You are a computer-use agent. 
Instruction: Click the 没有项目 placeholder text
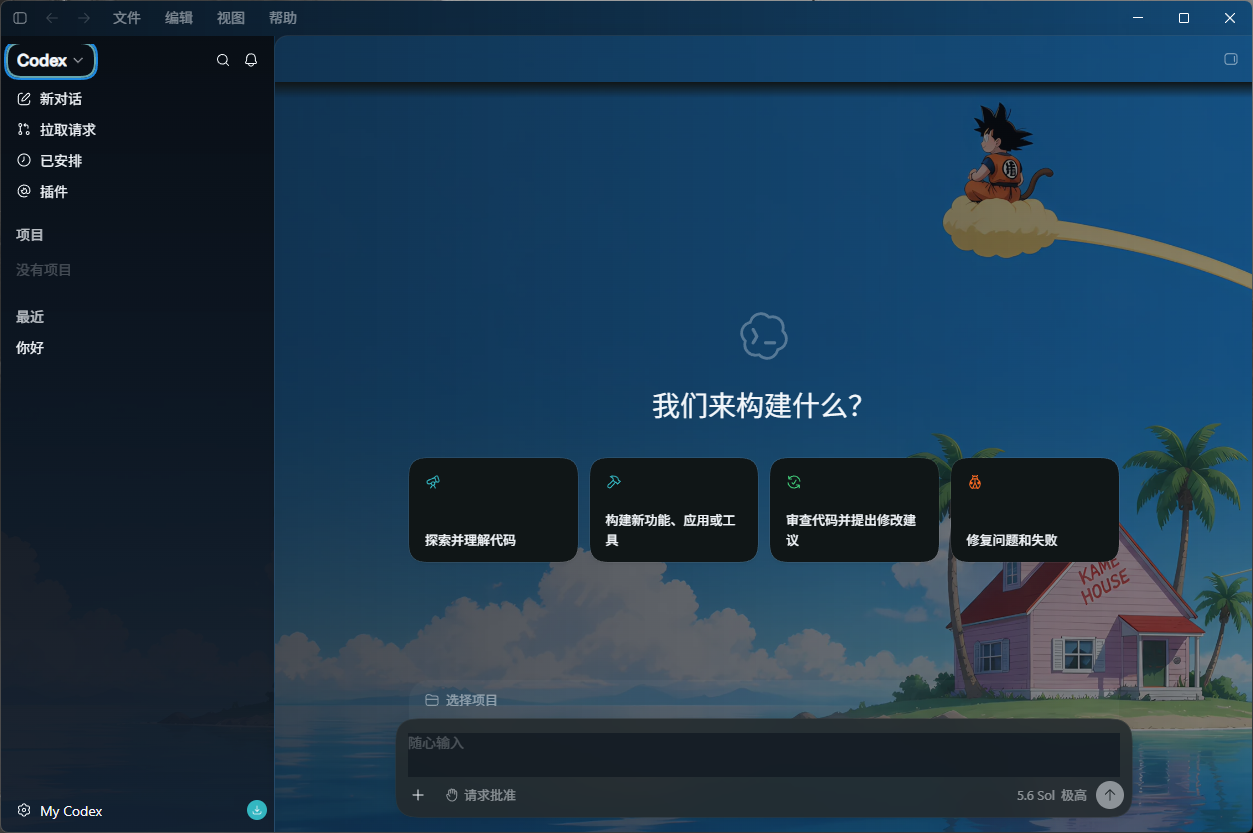coord(44,270)
